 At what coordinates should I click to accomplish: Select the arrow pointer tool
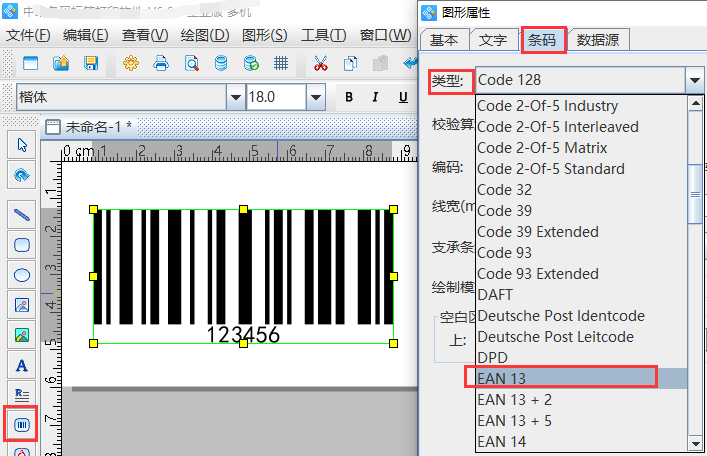[x=22, y=145]
